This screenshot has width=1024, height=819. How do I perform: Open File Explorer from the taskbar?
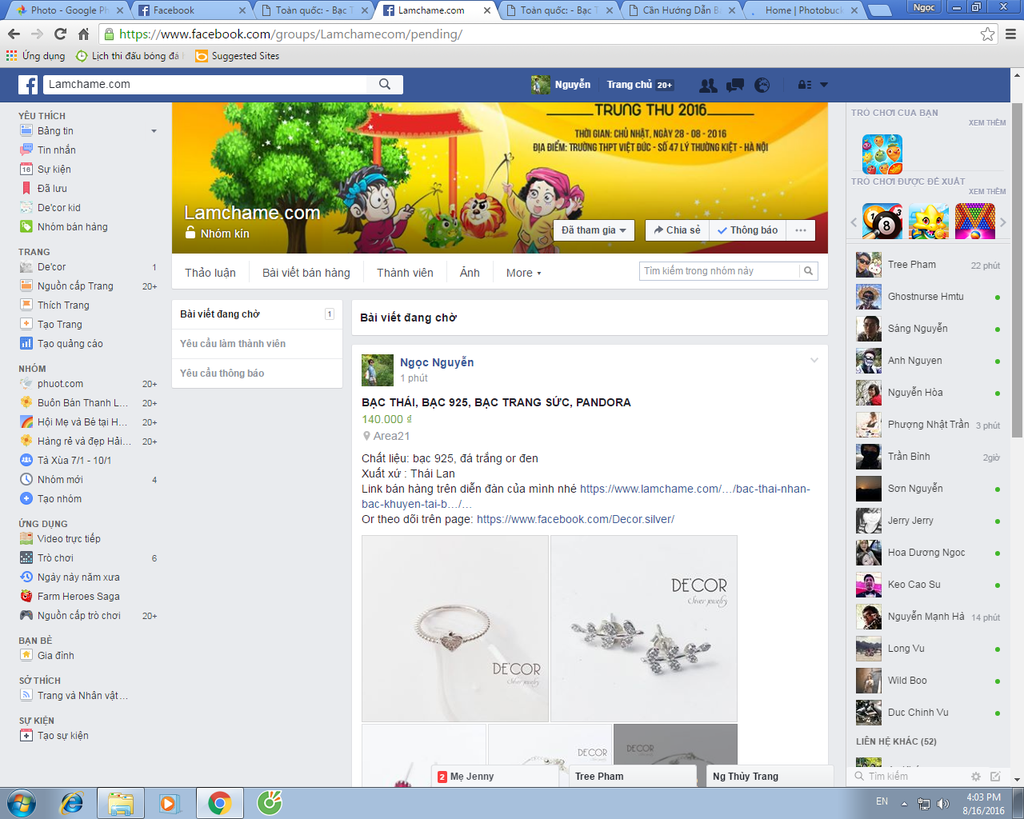(121, 803)
